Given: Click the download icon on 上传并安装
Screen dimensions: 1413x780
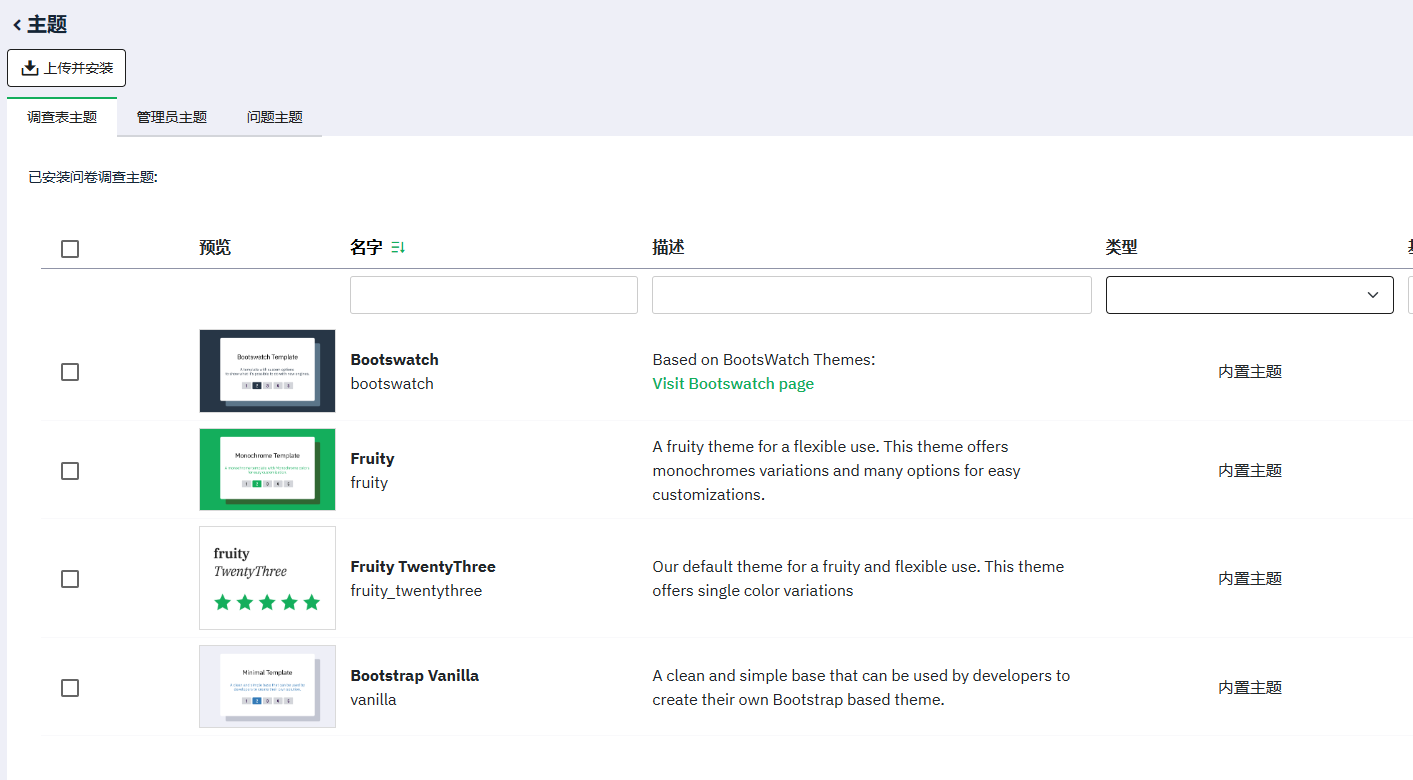Looking at the screenshot, I should (x=30, y=68).
